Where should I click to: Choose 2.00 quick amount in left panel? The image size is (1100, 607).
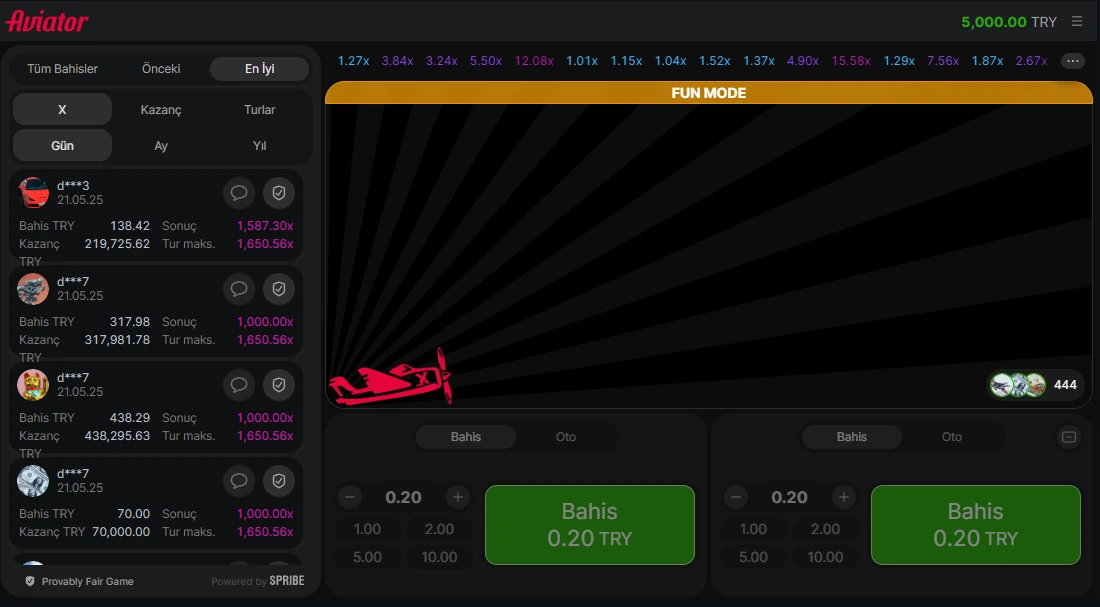440,529
